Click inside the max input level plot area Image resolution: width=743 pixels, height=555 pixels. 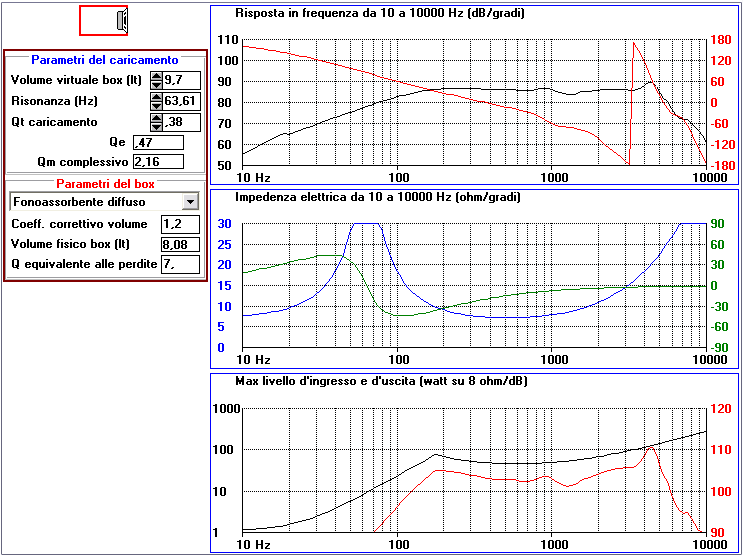(x=474, y=470)
